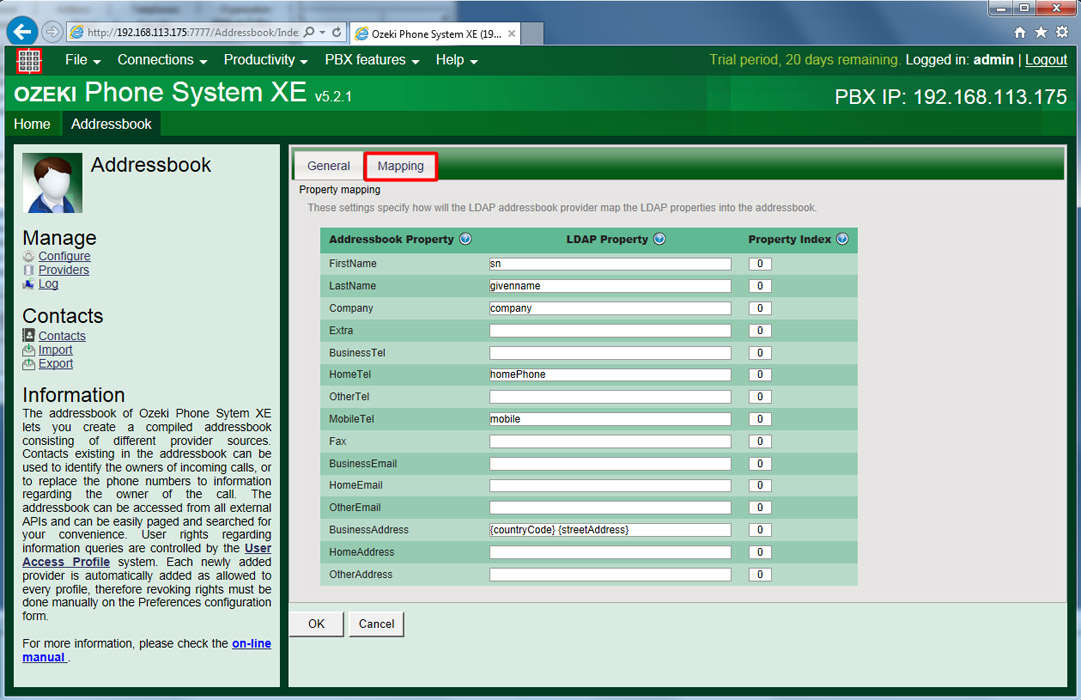
Task: Click the OtherAddress LDAP property field
Action: coord(610,574)
